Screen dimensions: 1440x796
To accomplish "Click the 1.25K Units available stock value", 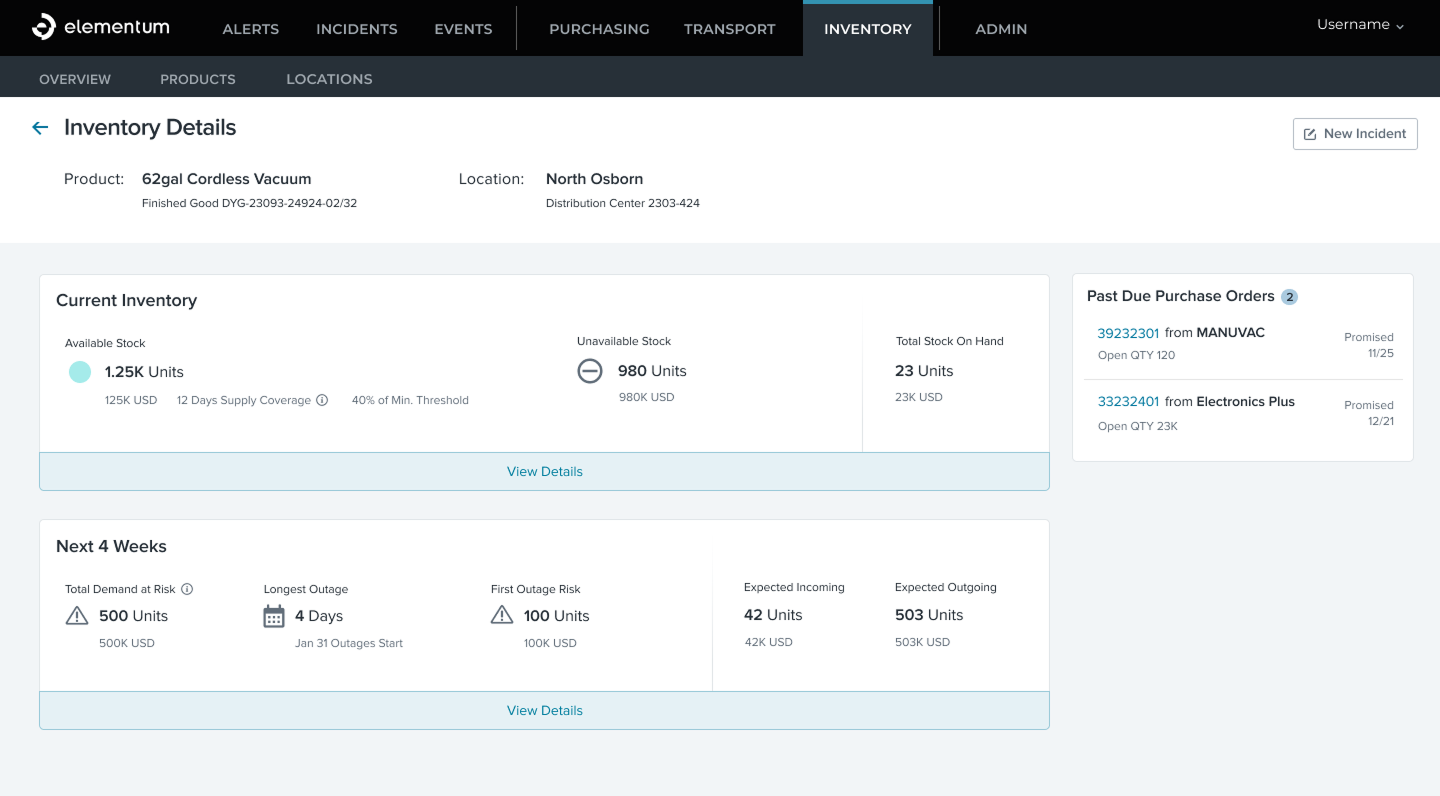I will tap(144, 372).
